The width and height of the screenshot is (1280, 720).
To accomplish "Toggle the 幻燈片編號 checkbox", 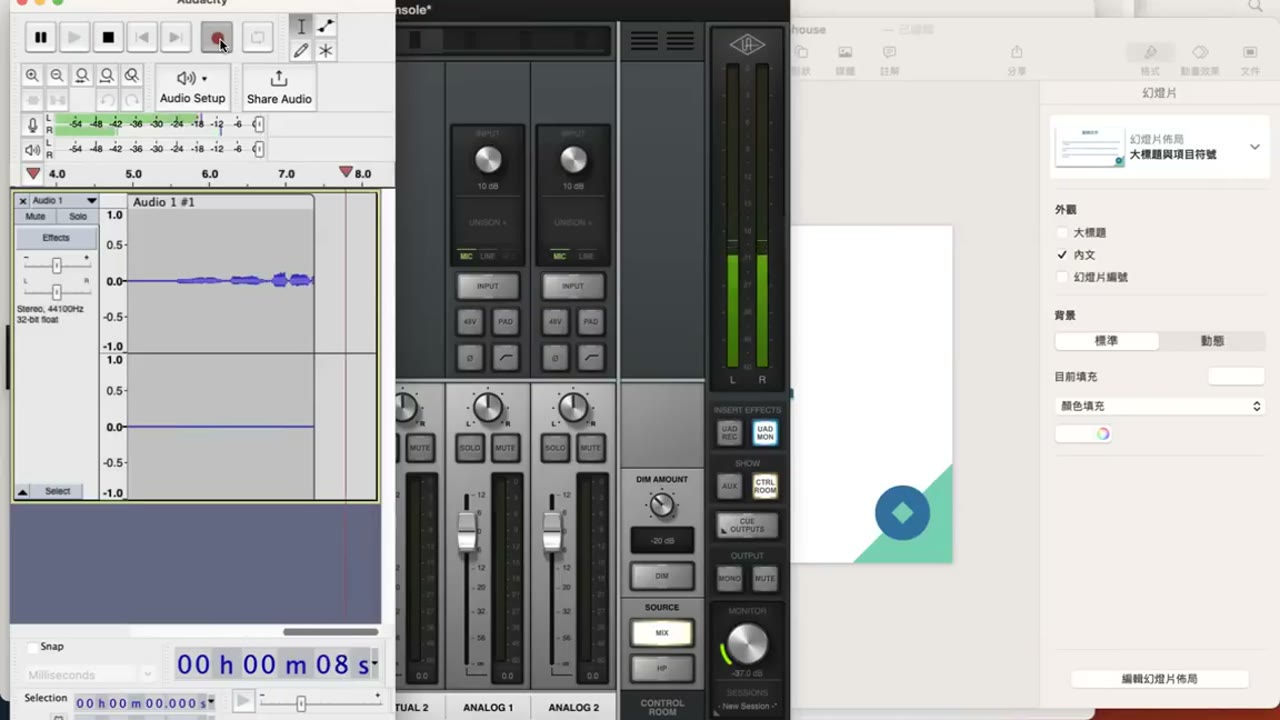I will click(1062, 277).
